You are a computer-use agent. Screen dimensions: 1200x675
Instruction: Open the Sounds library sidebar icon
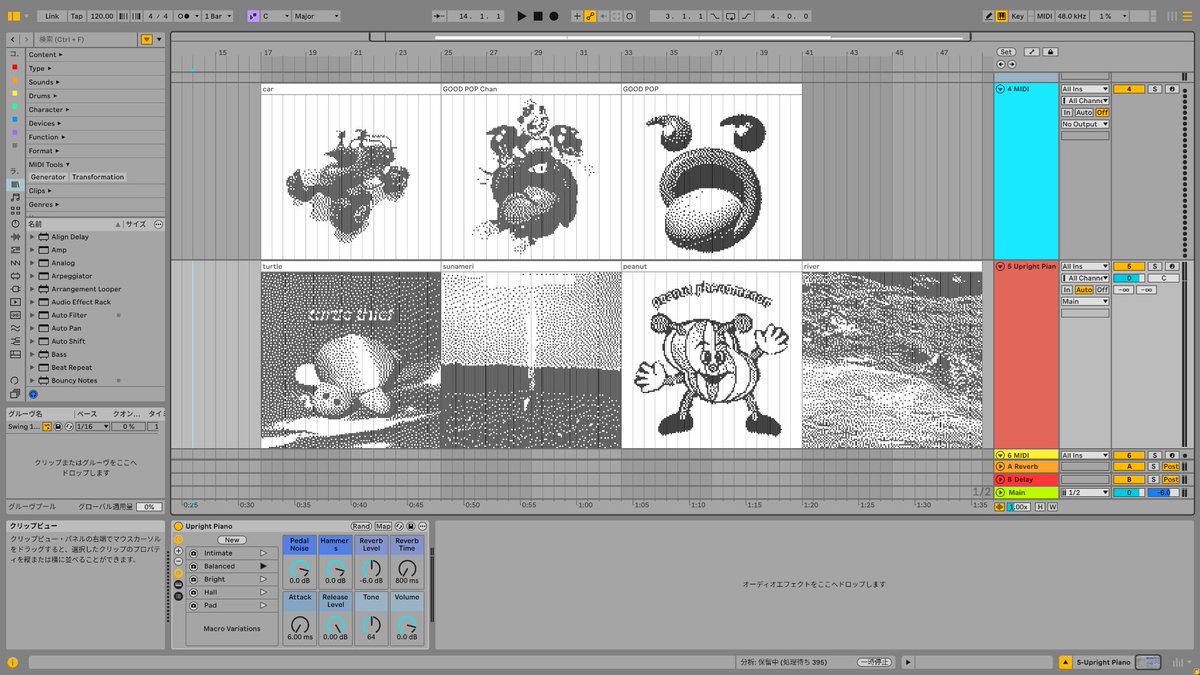pos(15,197)
